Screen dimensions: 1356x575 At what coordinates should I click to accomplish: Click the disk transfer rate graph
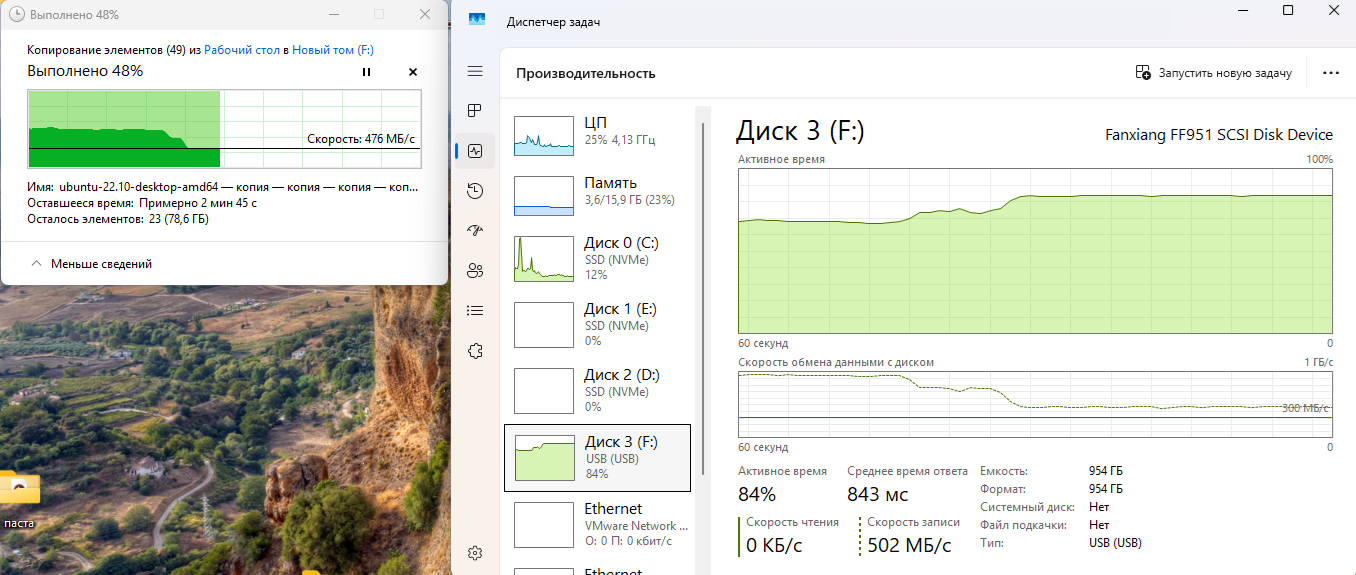(x=1035, y=405)
